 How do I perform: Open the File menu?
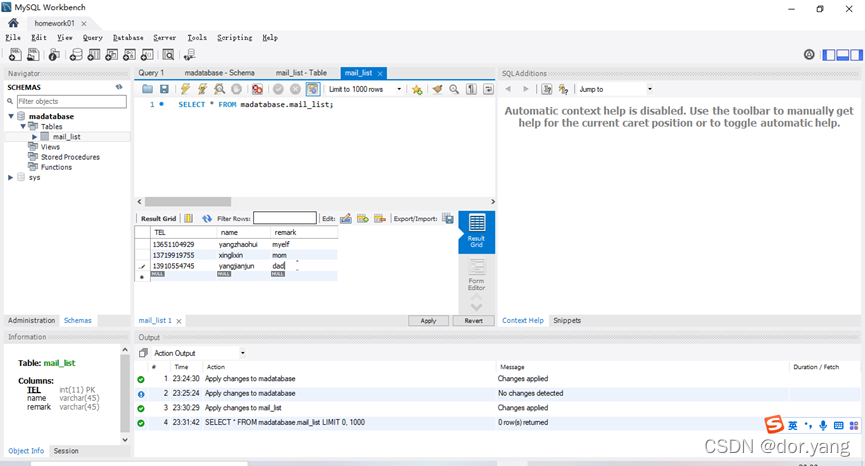(x=13, y=38)
